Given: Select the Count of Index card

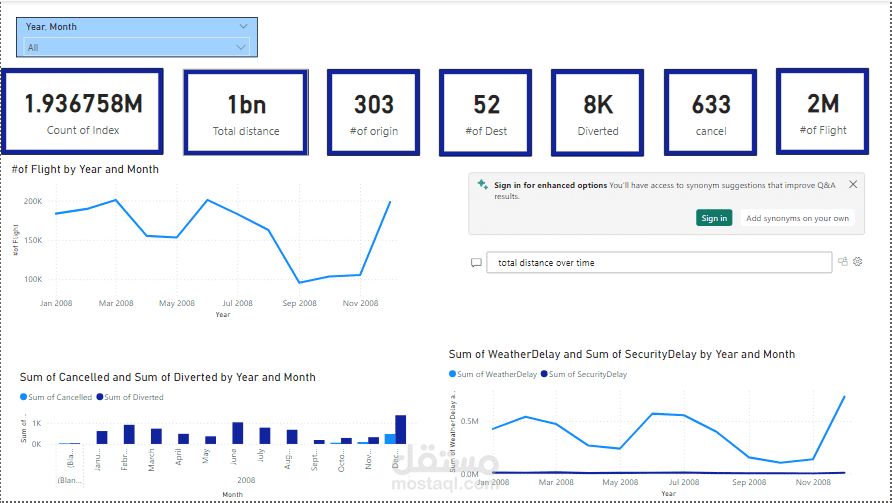Looking at the screenshot, I should click(82, 112).
